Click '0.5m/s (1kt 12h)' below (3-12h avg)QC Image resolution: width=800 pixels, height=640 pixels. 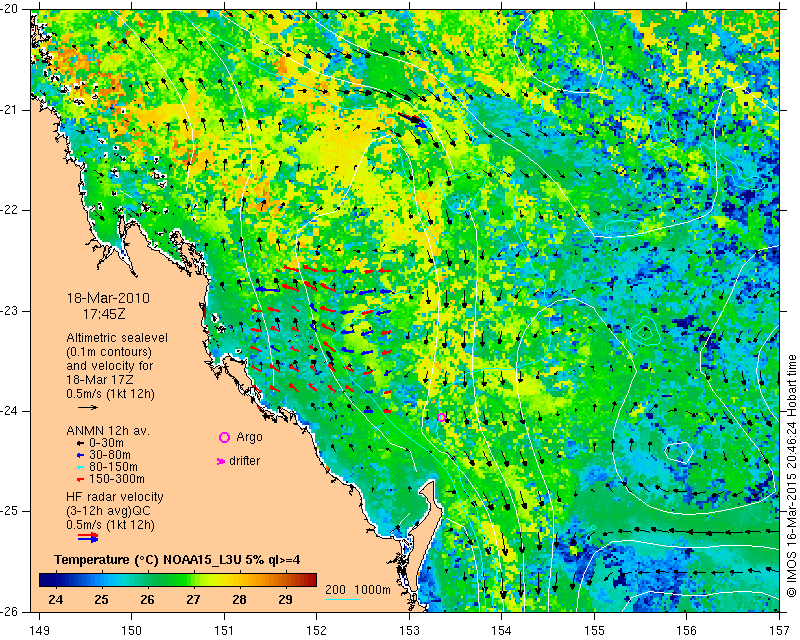(110, 525)
